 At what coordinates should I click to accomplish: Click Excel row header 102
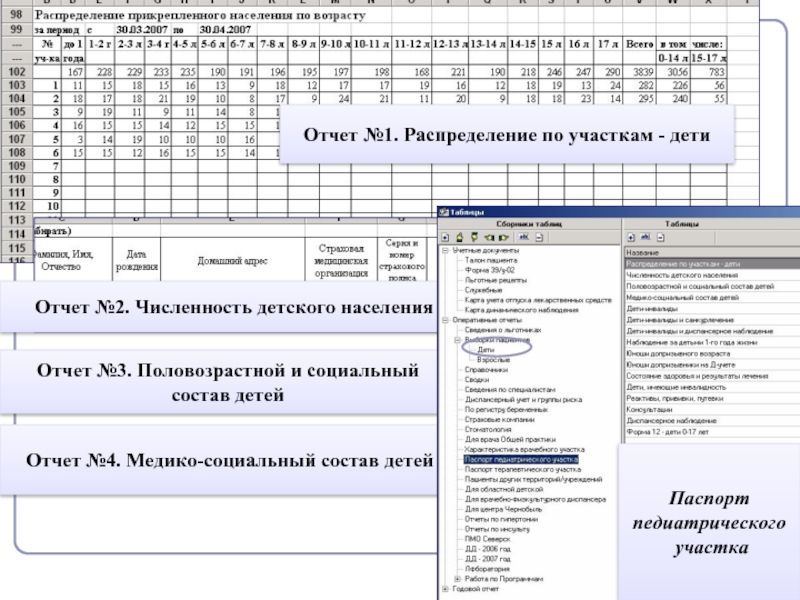[x=16, y=72]
